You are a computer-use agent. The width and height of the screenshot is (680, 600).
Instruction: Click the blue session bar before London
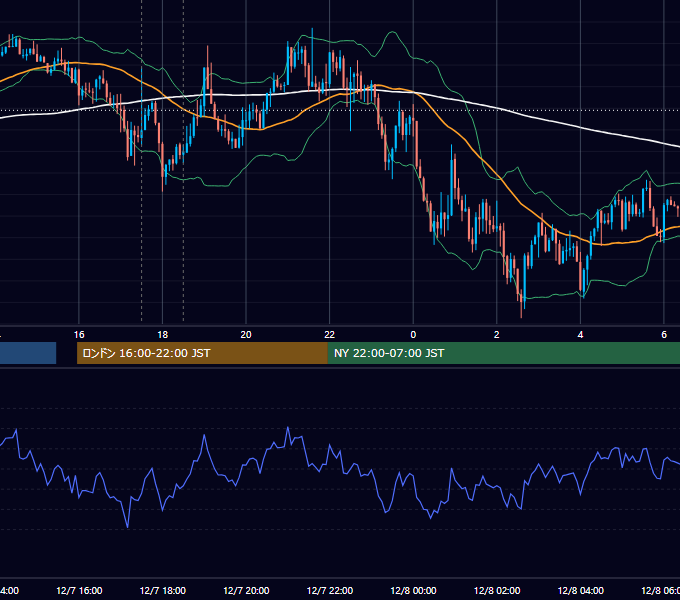click(28, 353)
